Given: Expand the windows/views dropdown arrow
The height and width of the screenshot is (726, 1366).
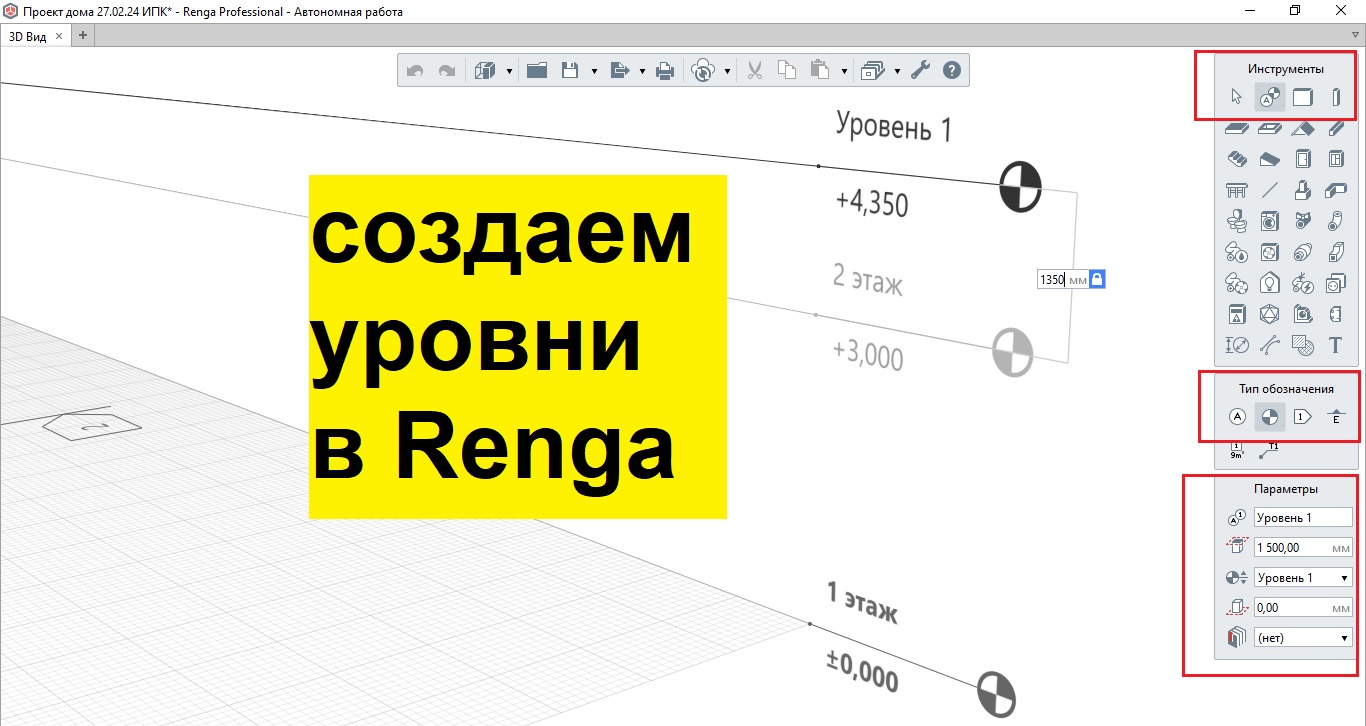Looking at the screenshot, I should 897,71.
